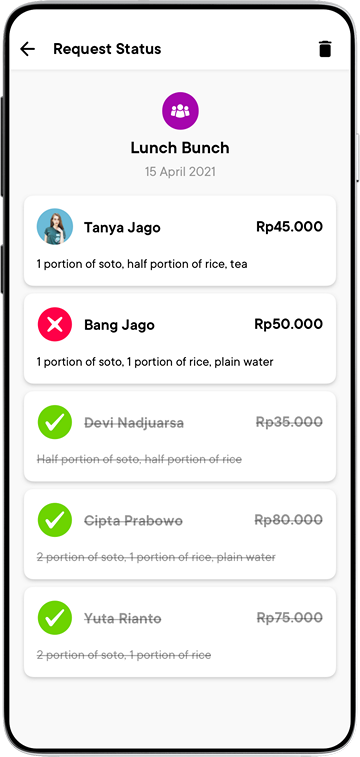Delete request with the trash icon
The height and width of the screenshot is (757, 360).
(325, 49)
